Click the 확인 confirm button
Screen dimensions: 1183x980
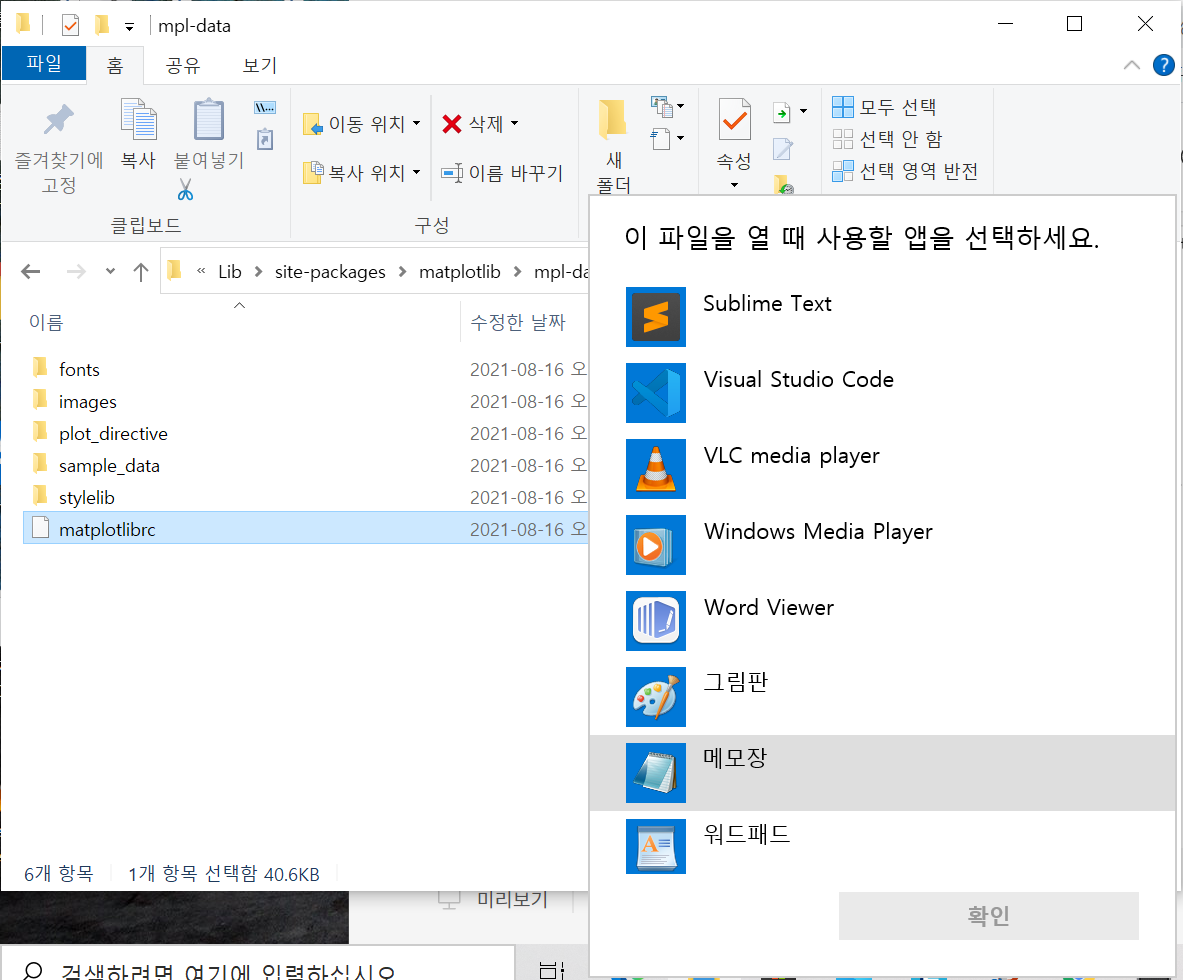(x=988, y=916)
